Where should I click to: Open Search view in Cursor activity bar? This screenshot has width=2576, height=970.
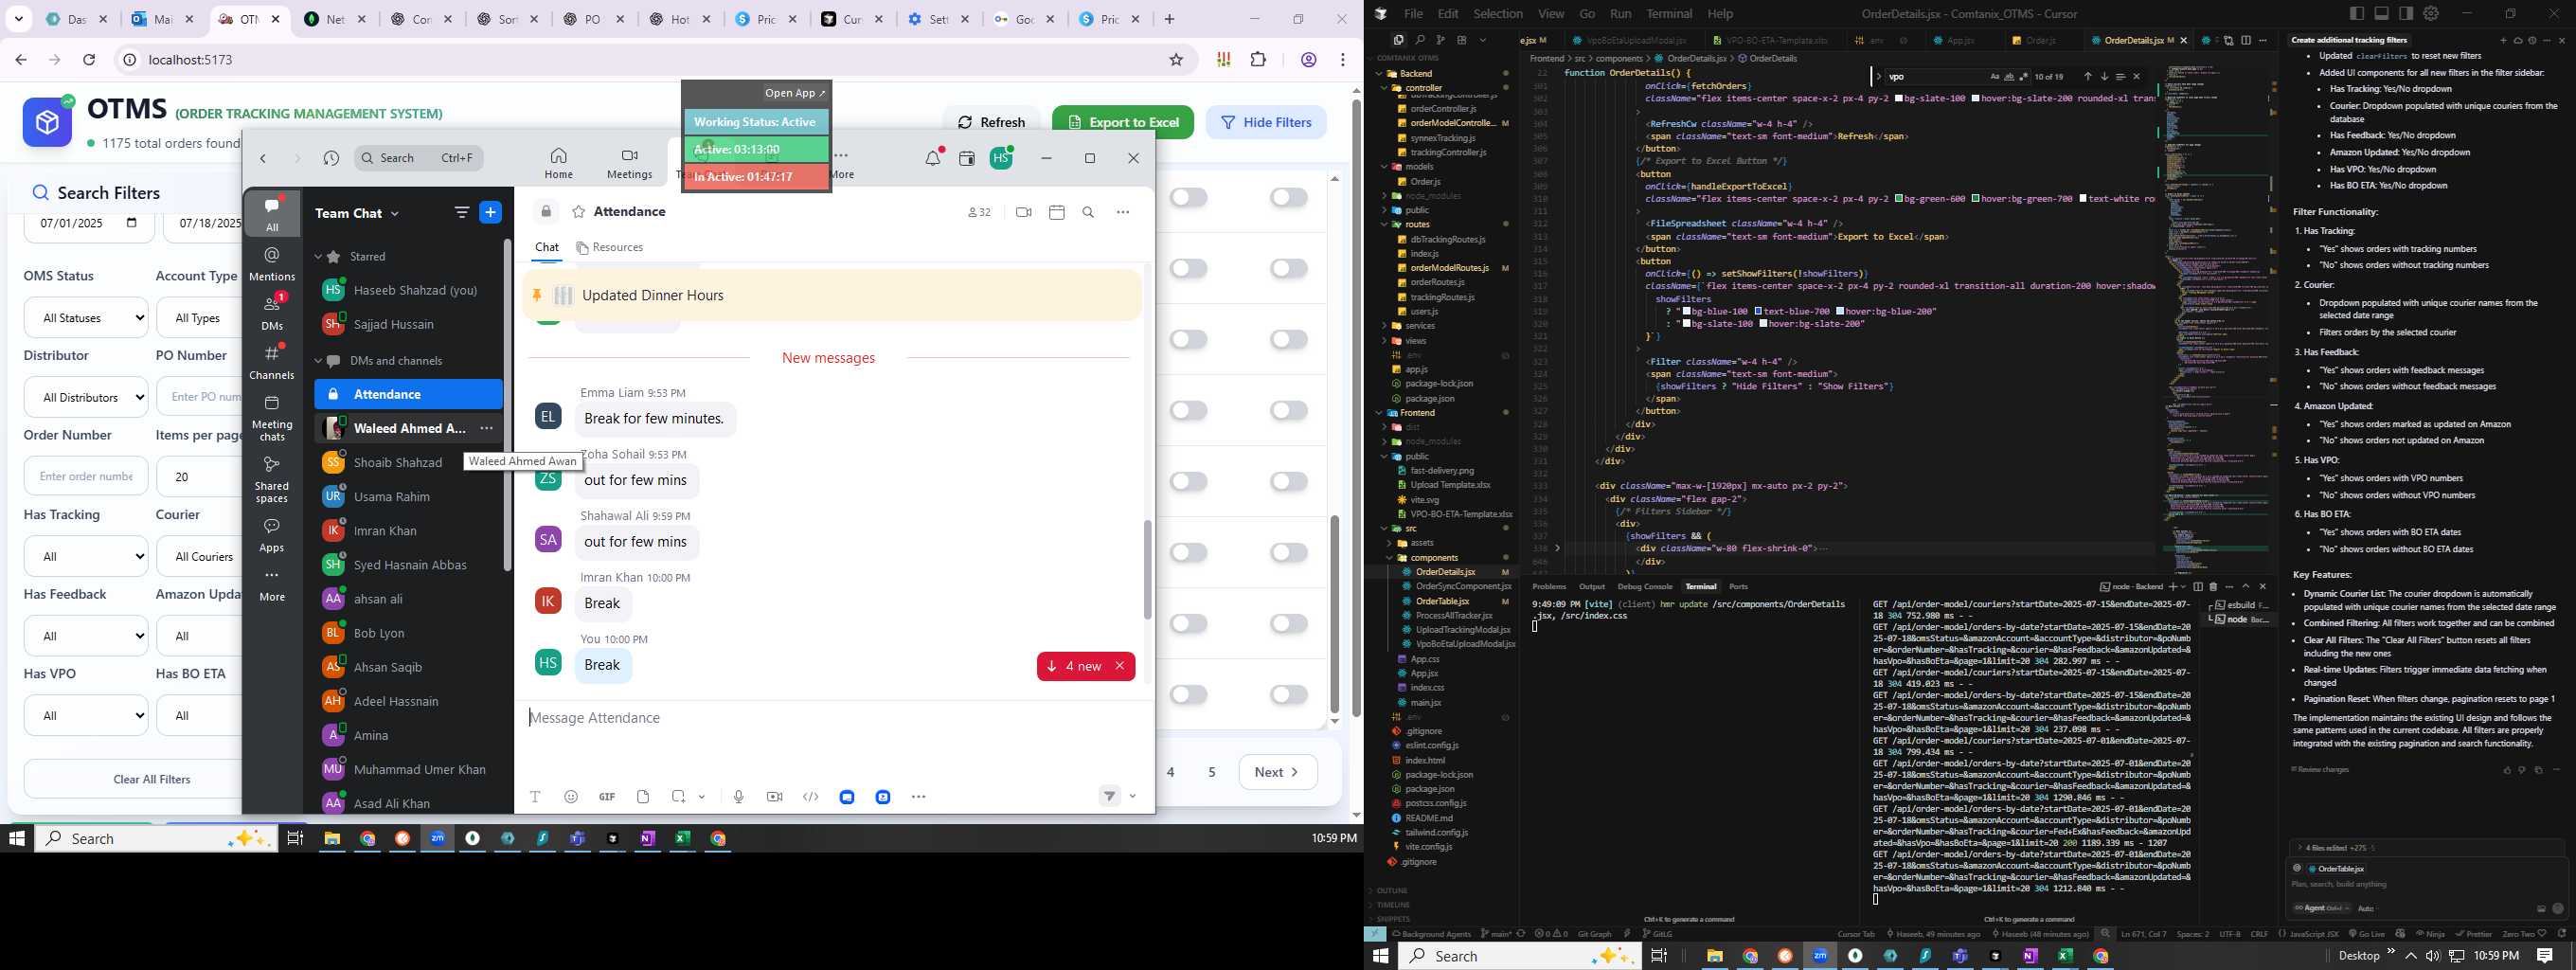coord(1419,40)
